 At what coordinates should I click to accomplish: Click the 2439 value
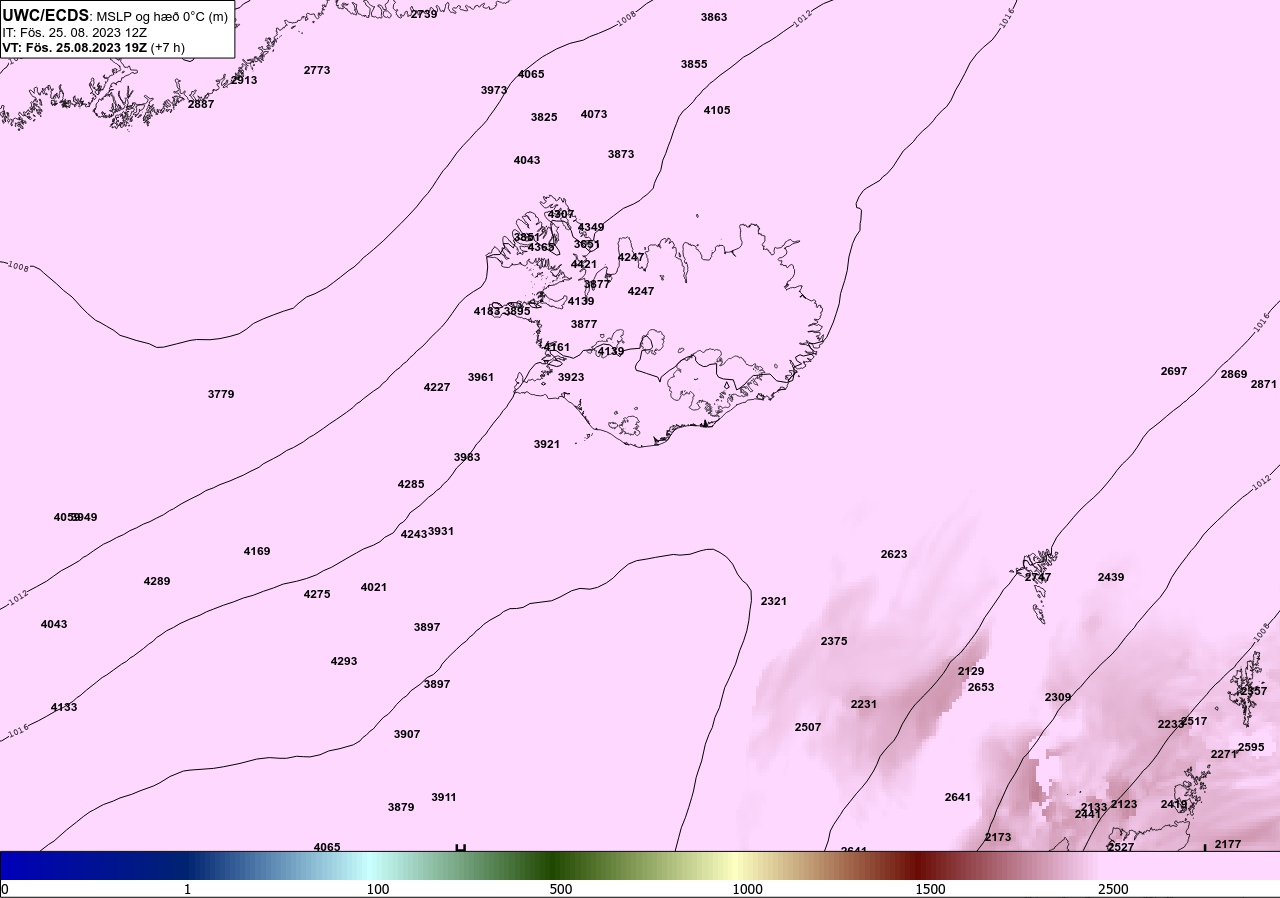[1111, 577]
